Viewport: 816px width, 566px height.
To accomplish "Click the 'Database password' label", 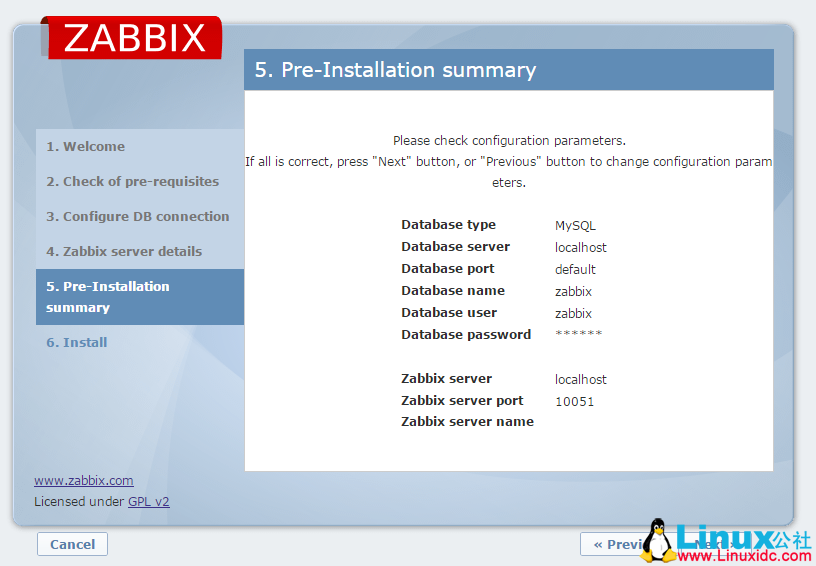I will pos(466,334).
